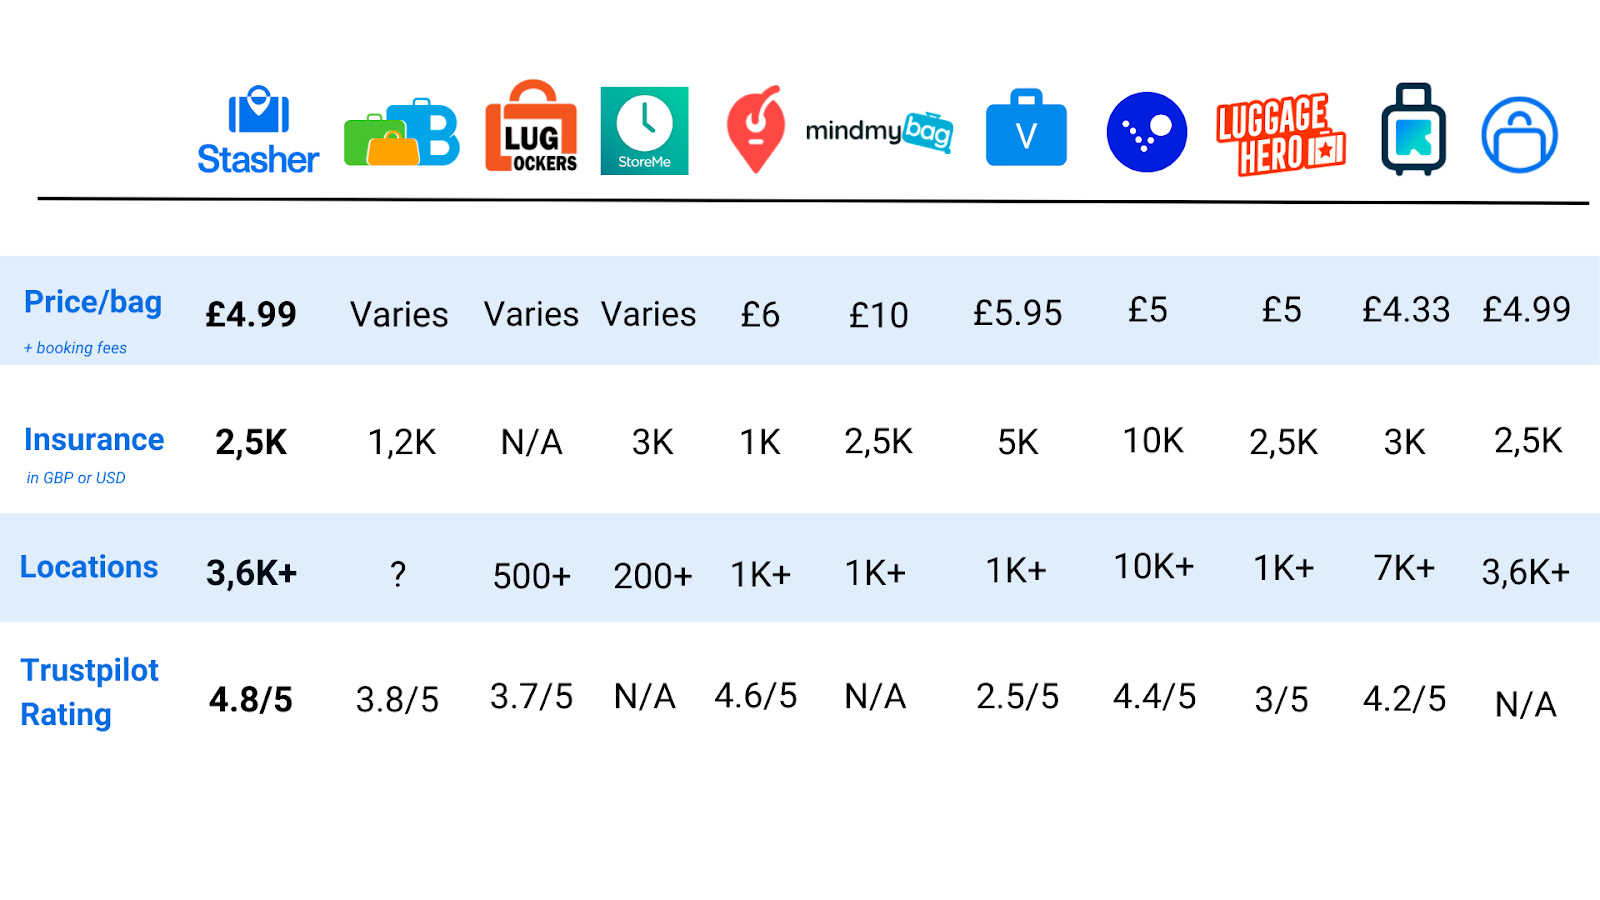The width and height of the screenshot is (1600, 900).
Task: Open the StoreMe clock logo
Action: pos(644,131)
